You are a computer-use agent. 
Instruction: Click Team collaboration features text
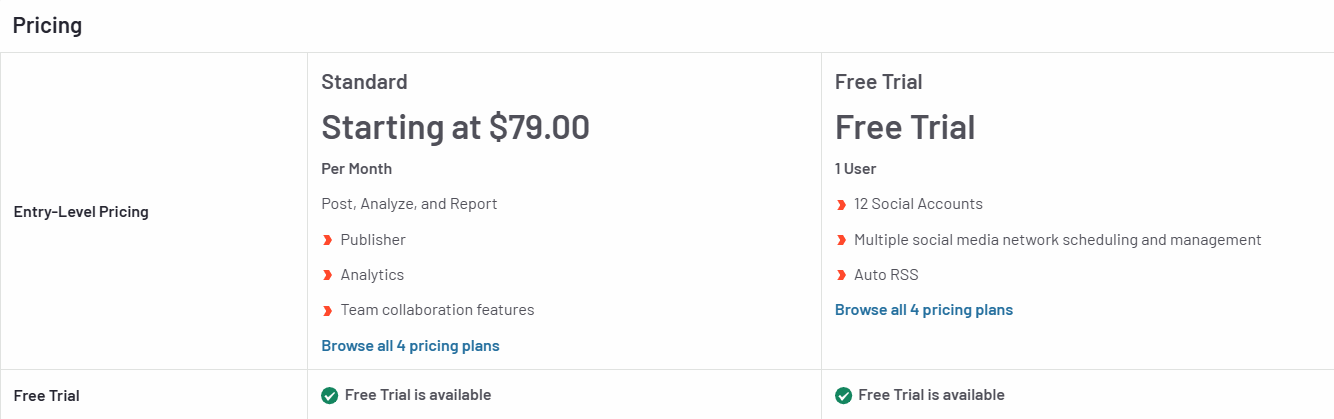[x=437, y=310]
